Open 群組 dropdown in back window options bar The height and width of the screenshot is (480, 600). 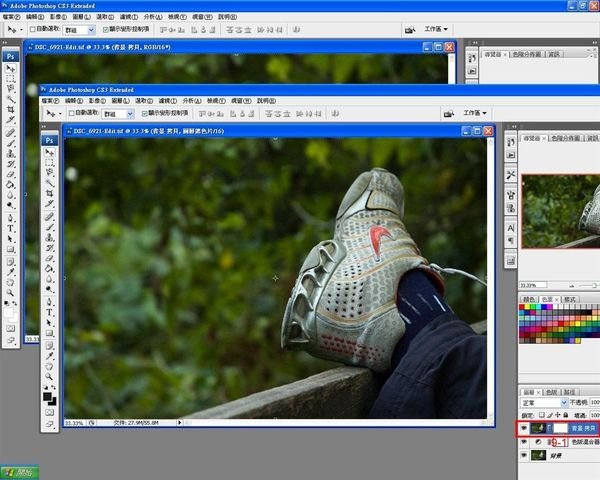79,29
